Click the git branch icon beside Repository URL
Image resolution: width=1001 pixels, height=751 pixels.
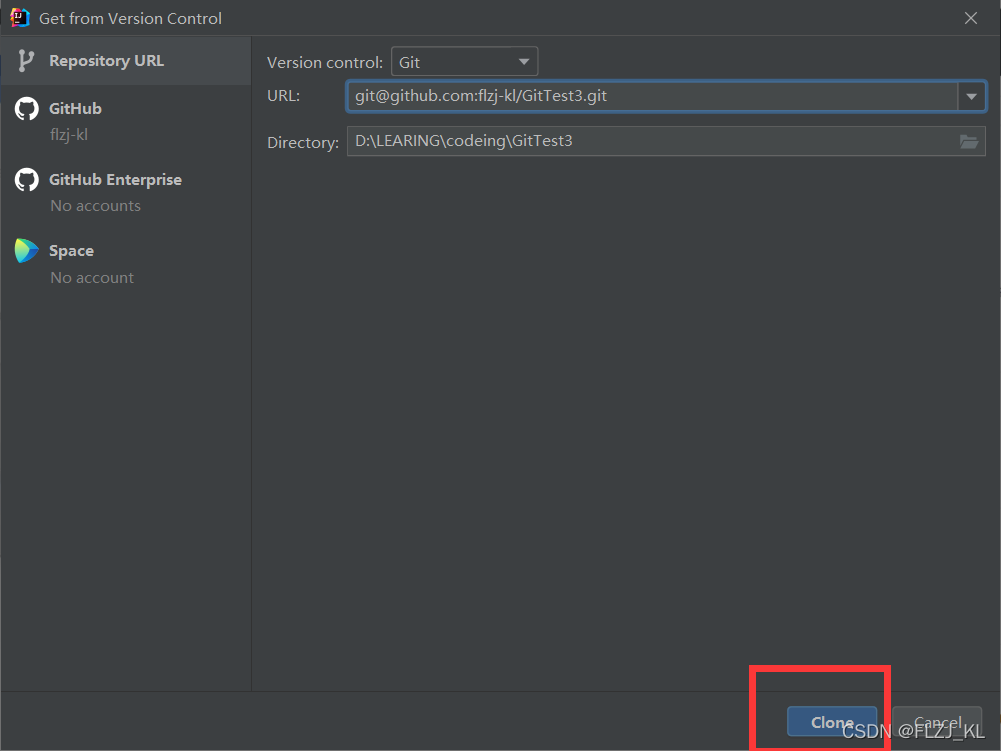[x=26, y=61]
